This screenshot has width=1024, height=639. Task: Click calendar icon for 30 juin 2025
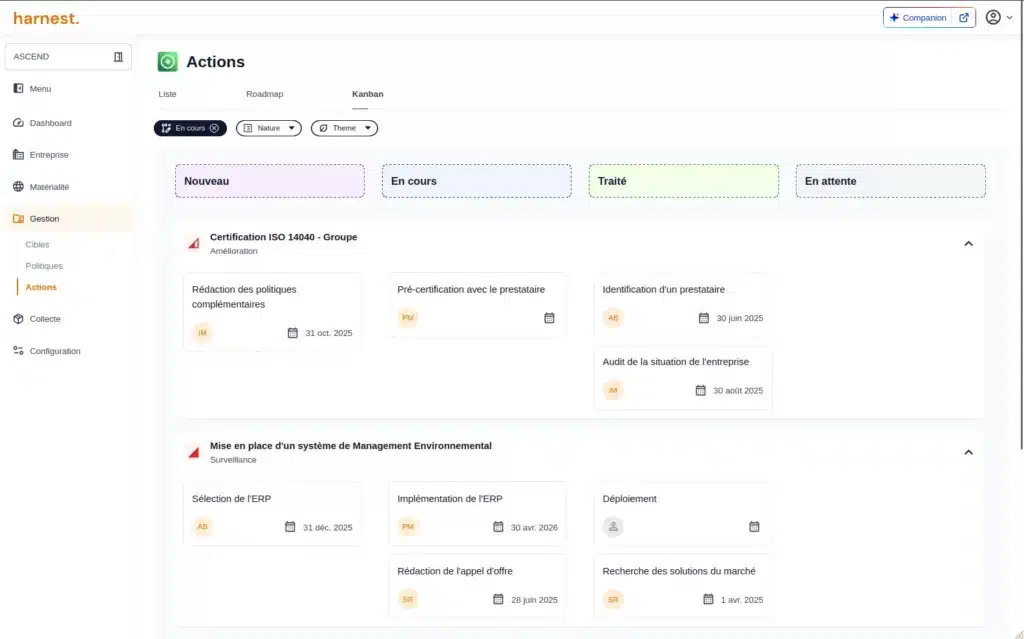tap(703, 318)
